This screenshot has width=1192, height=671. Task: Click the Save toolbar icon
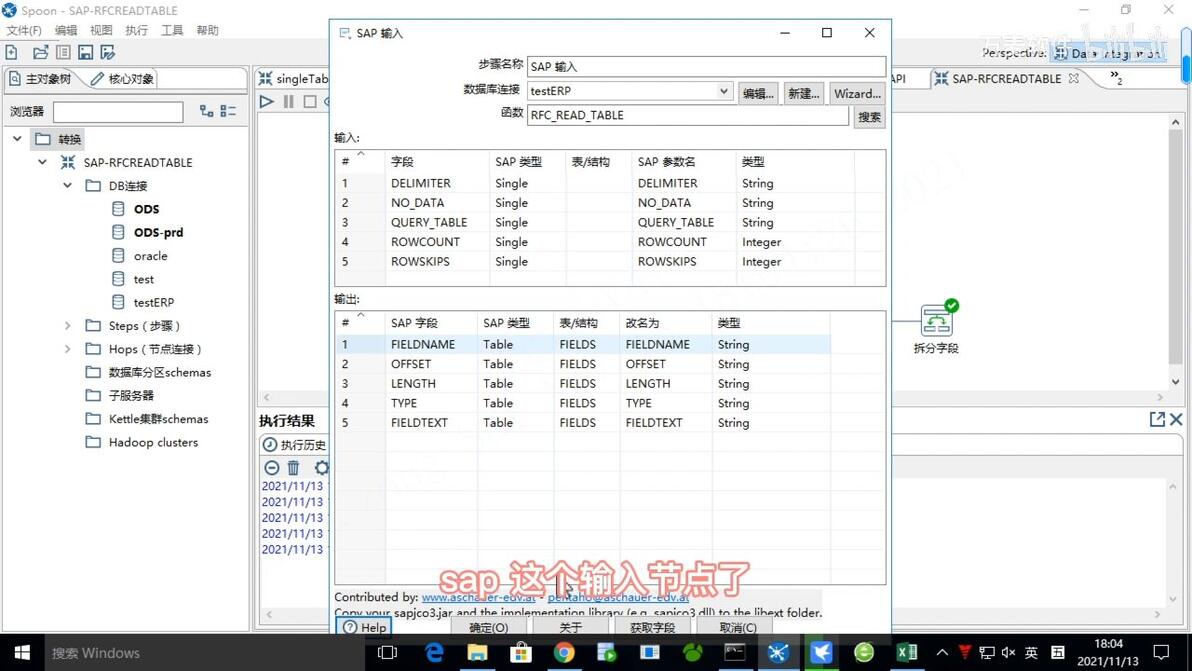85,52
